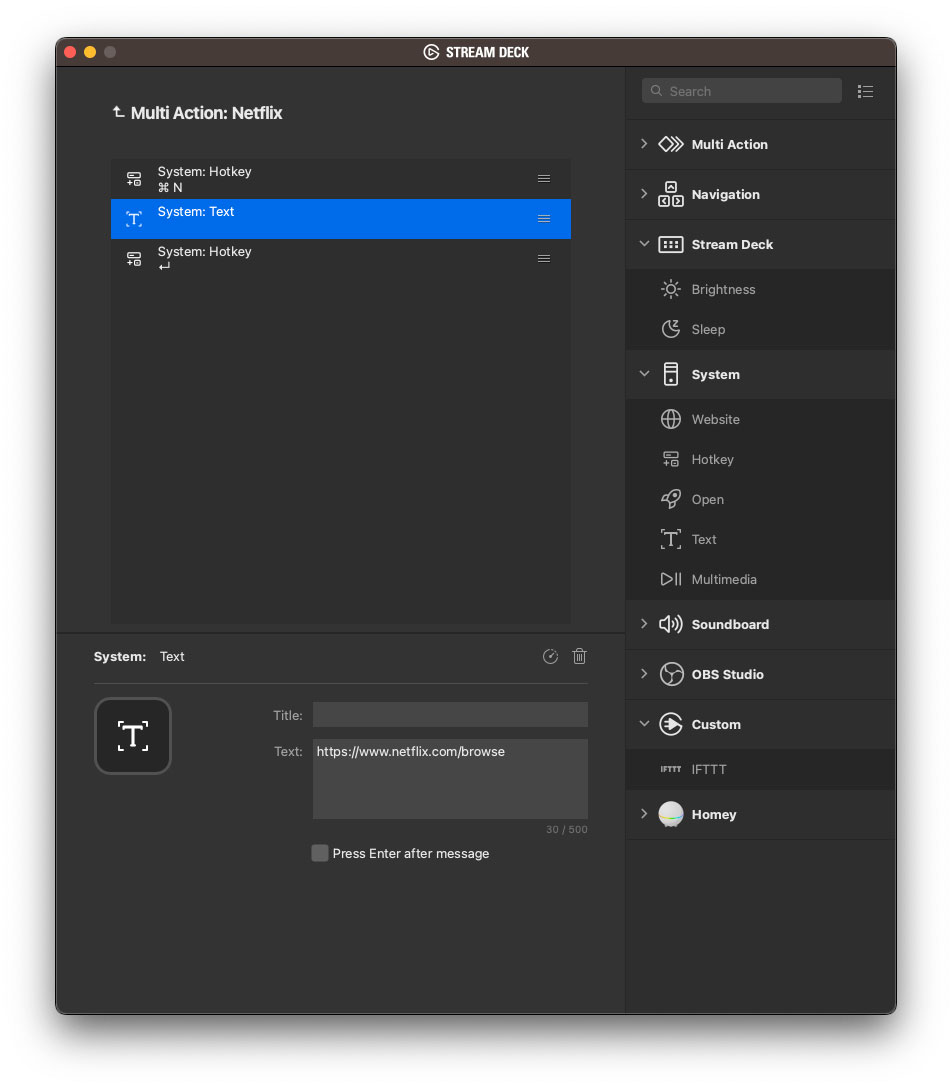
Task: Click the Stream Deck category icon
Action: [670, 244]
